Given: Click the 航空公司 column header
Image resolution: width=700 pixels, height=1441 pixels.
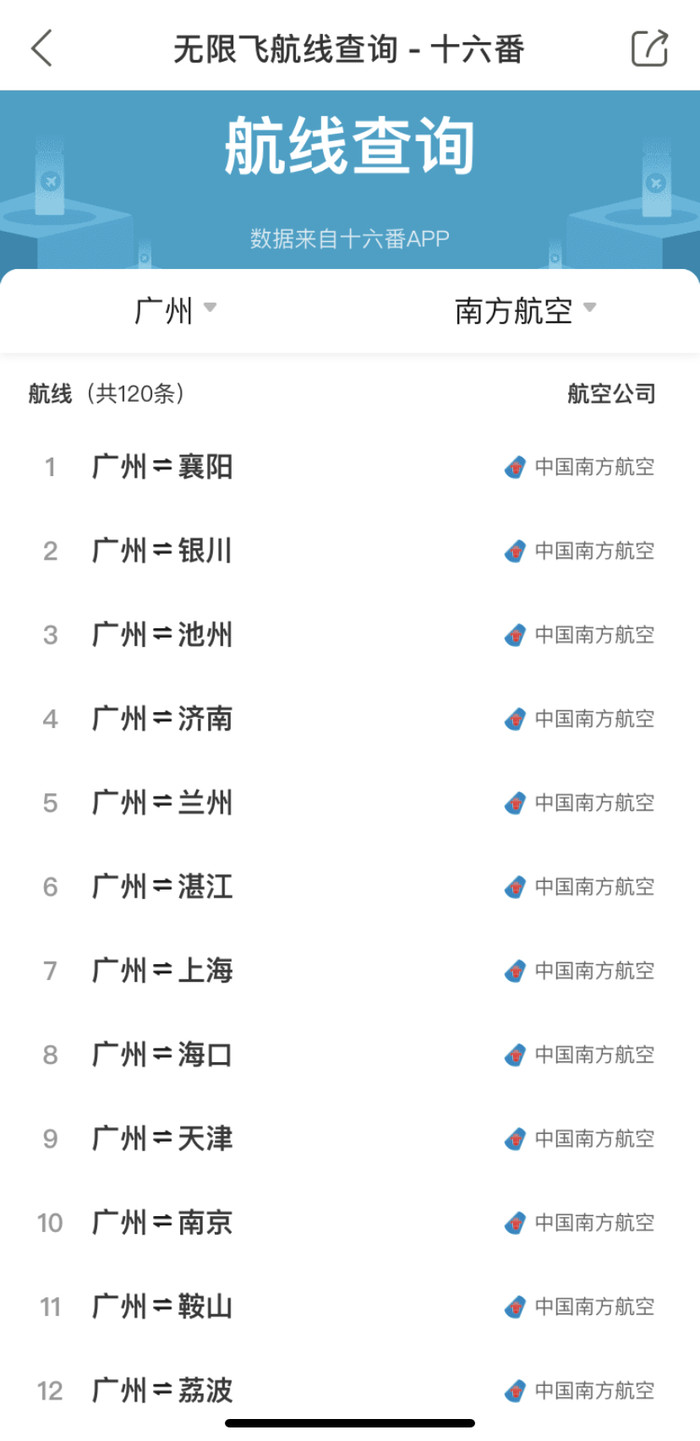Looking at the screenshot, I should pyautogui.click(x=611, y=394).
